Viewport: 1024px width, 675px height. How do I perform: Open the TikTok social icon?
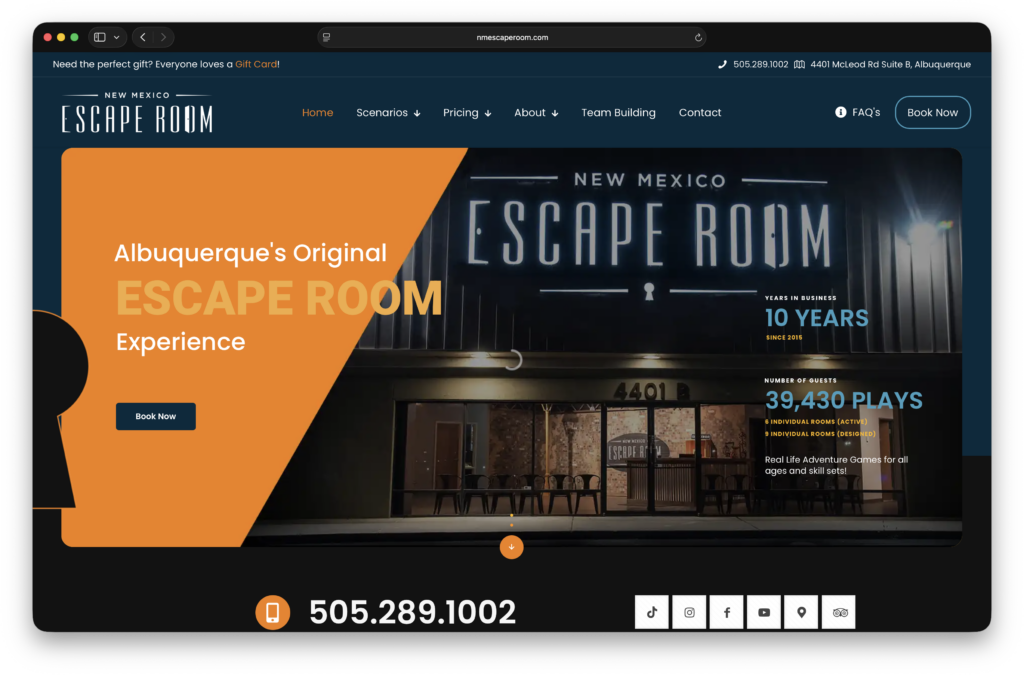(x=651, y=612)
